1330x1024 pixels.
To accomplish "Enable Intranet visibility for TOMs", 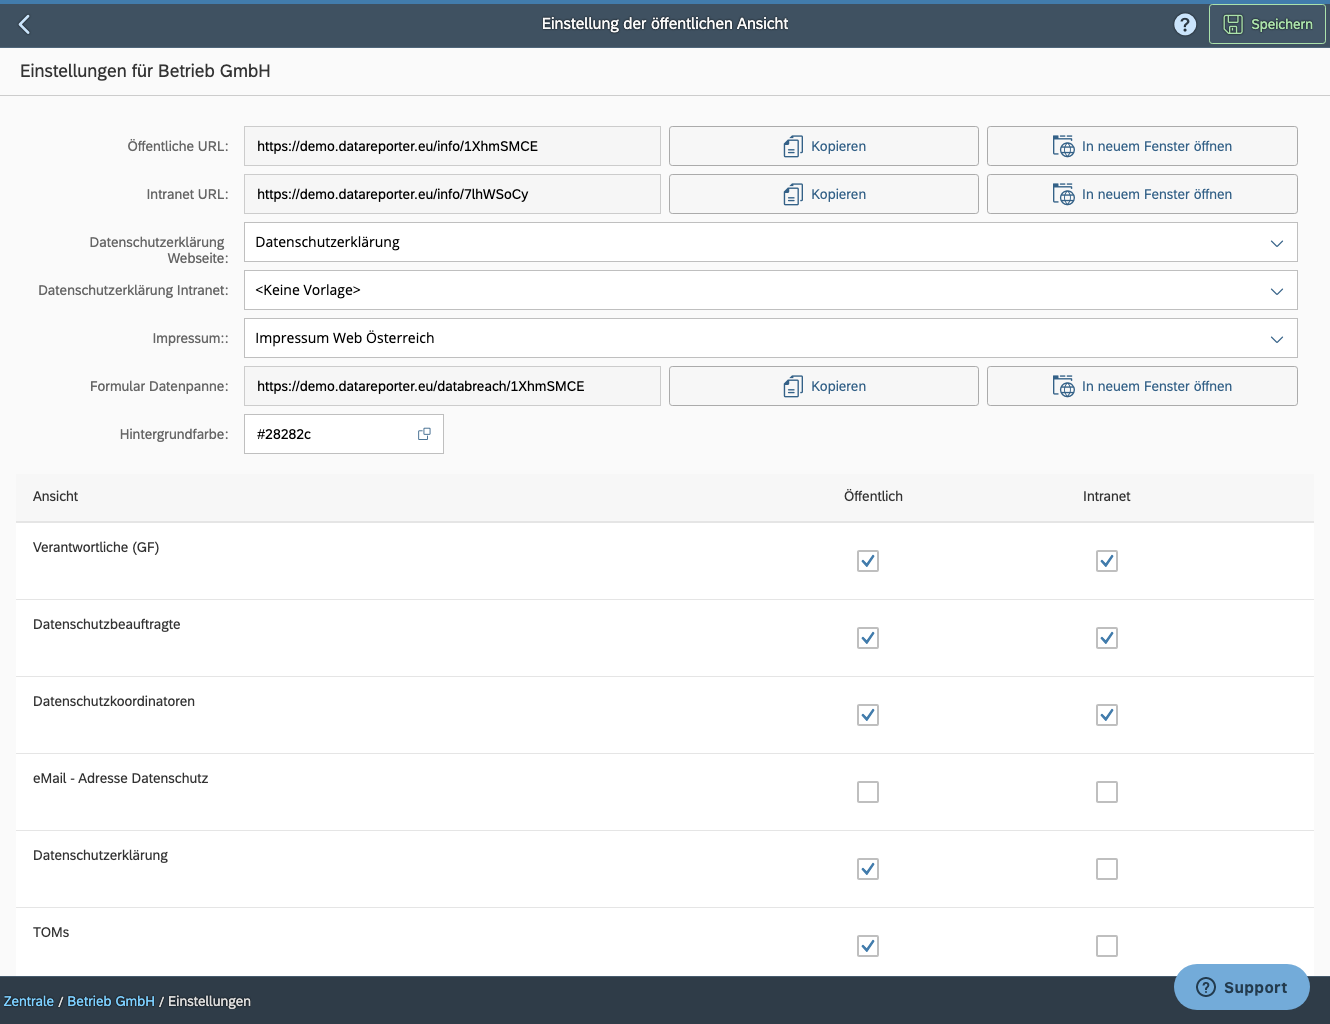I will tap(1106, 945).
